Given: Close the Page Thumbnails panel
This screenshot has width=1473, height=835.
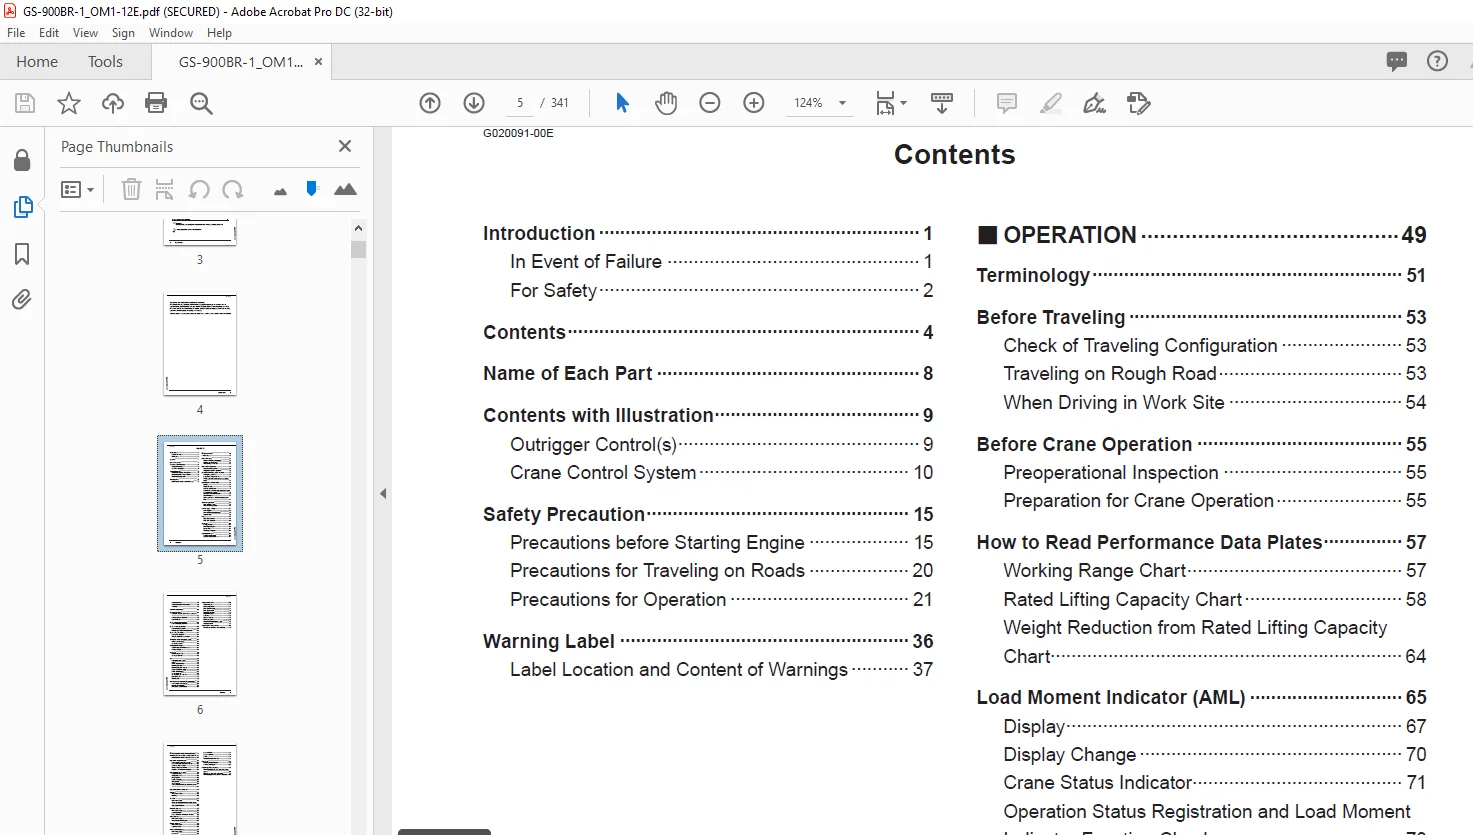Looking at the screenshot, I should [345, 146].
